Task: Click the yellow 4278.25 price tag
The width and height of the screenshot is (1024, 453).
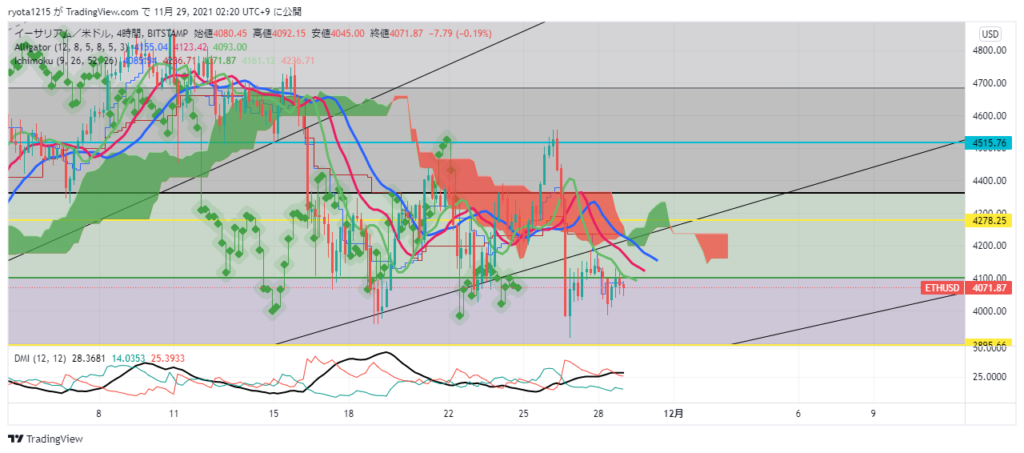Action: coord(993,220)
